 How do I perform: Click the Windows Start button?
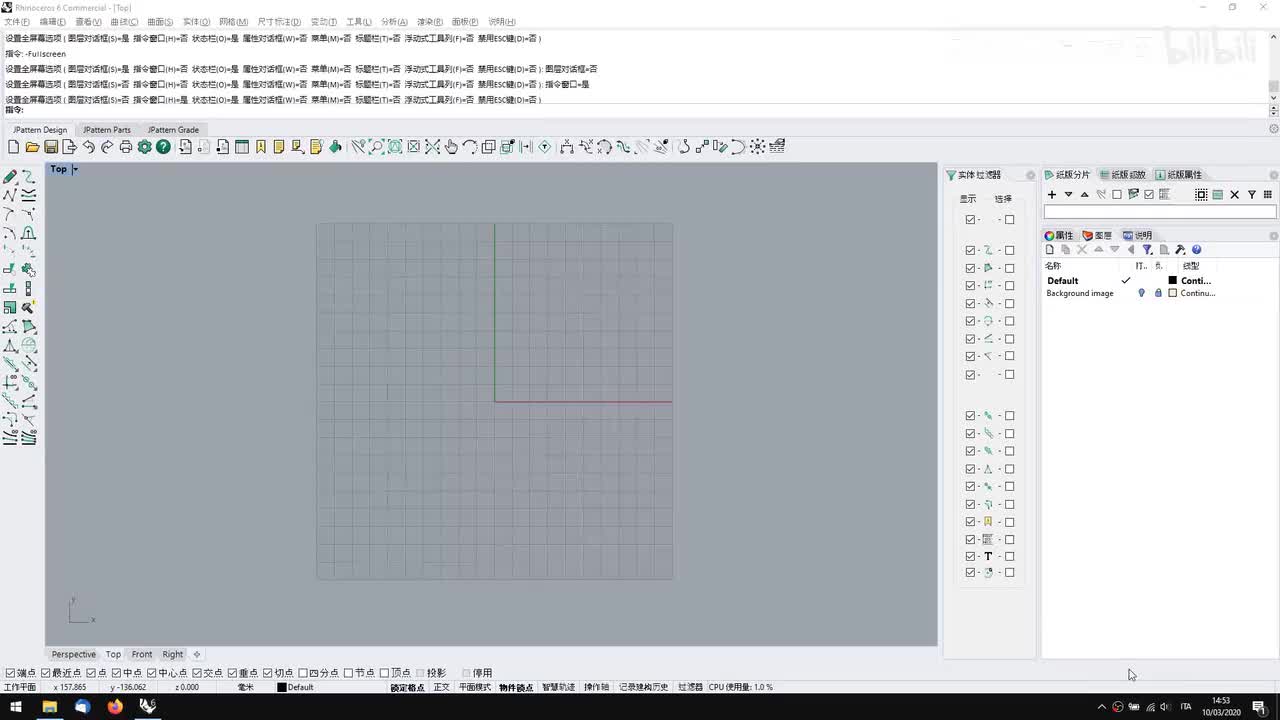tap(16, 707)
